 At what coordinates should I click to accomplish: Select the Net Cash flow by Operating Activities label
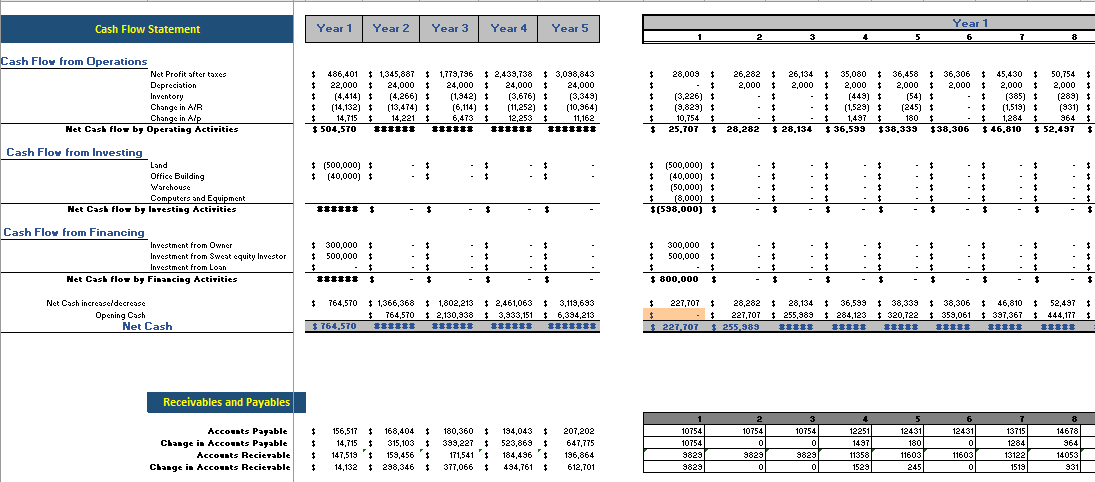[x=152, y=129]
